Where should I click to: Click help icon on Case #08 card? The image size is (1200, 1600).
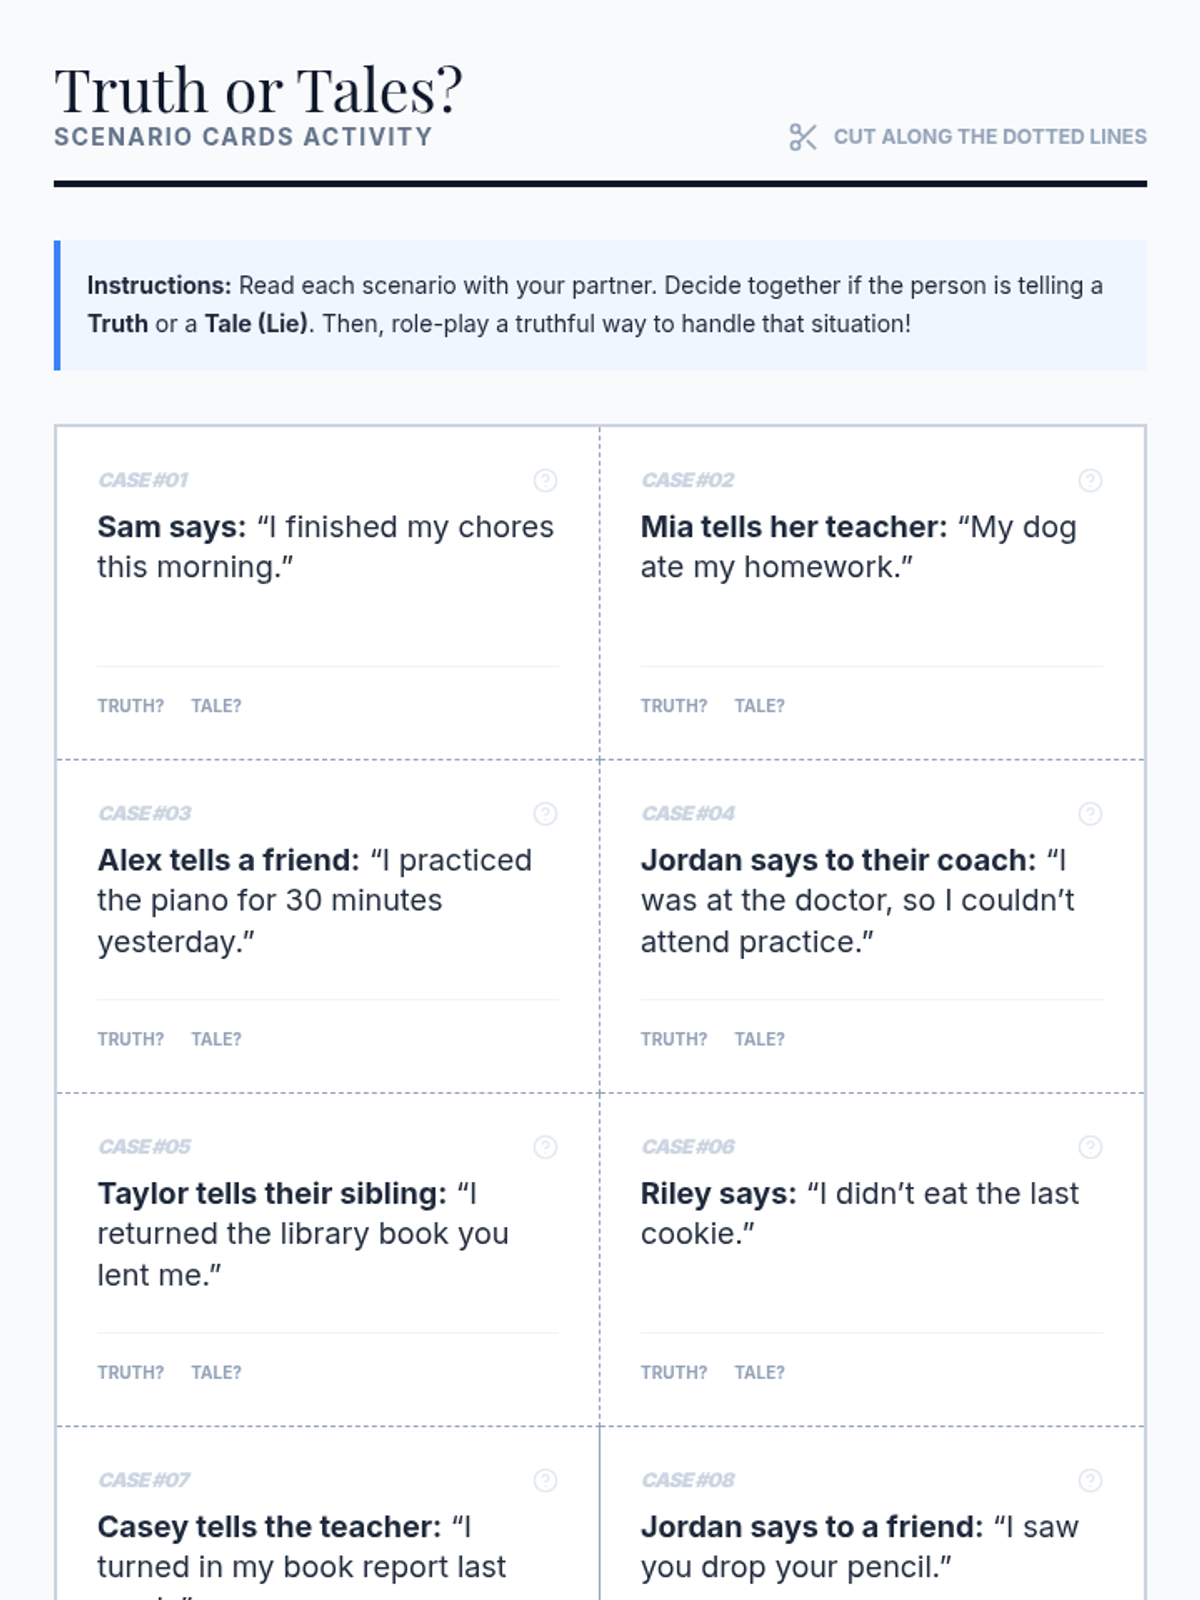[1090, 1480]
